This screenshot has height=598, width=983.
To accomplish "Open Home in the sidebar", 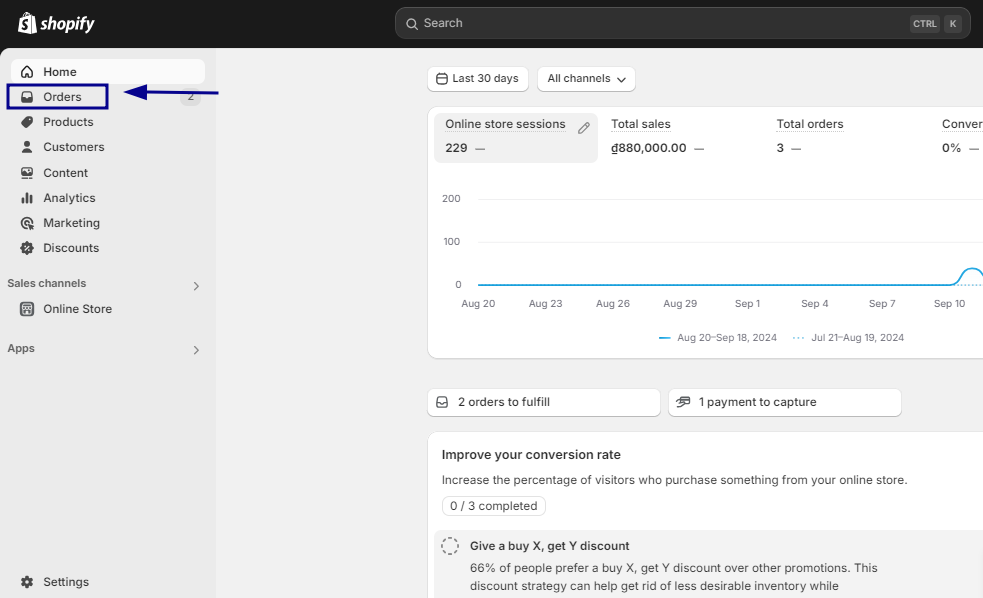I will pos(108,71).
